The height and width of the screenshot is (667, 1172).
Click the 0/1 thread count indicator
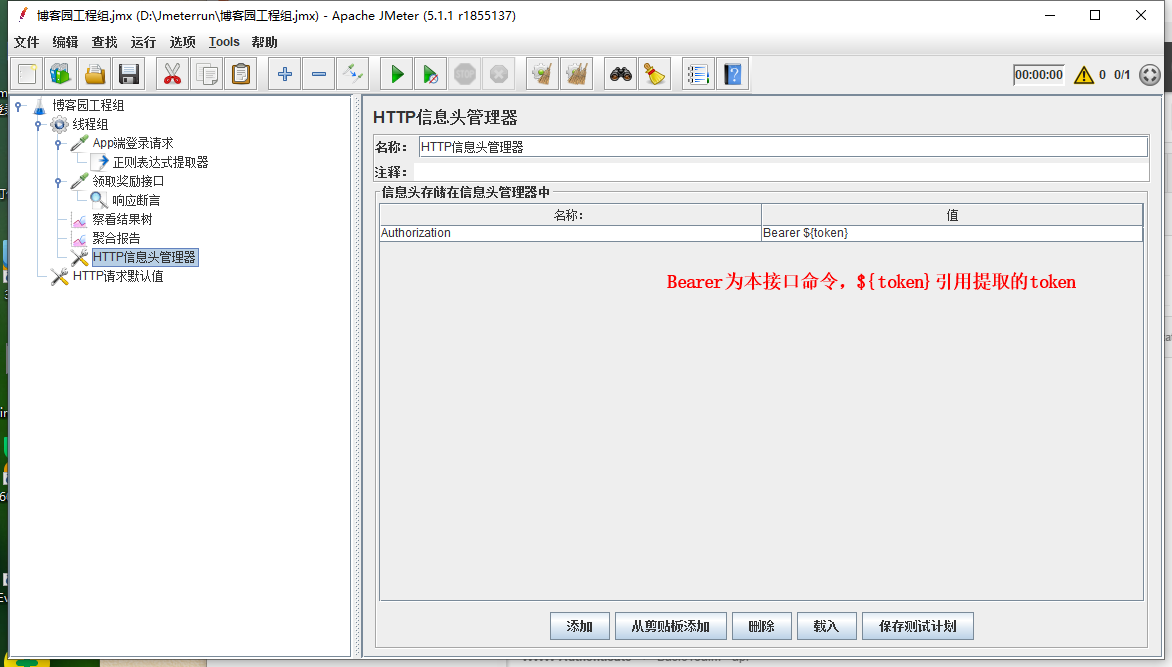1122,75
